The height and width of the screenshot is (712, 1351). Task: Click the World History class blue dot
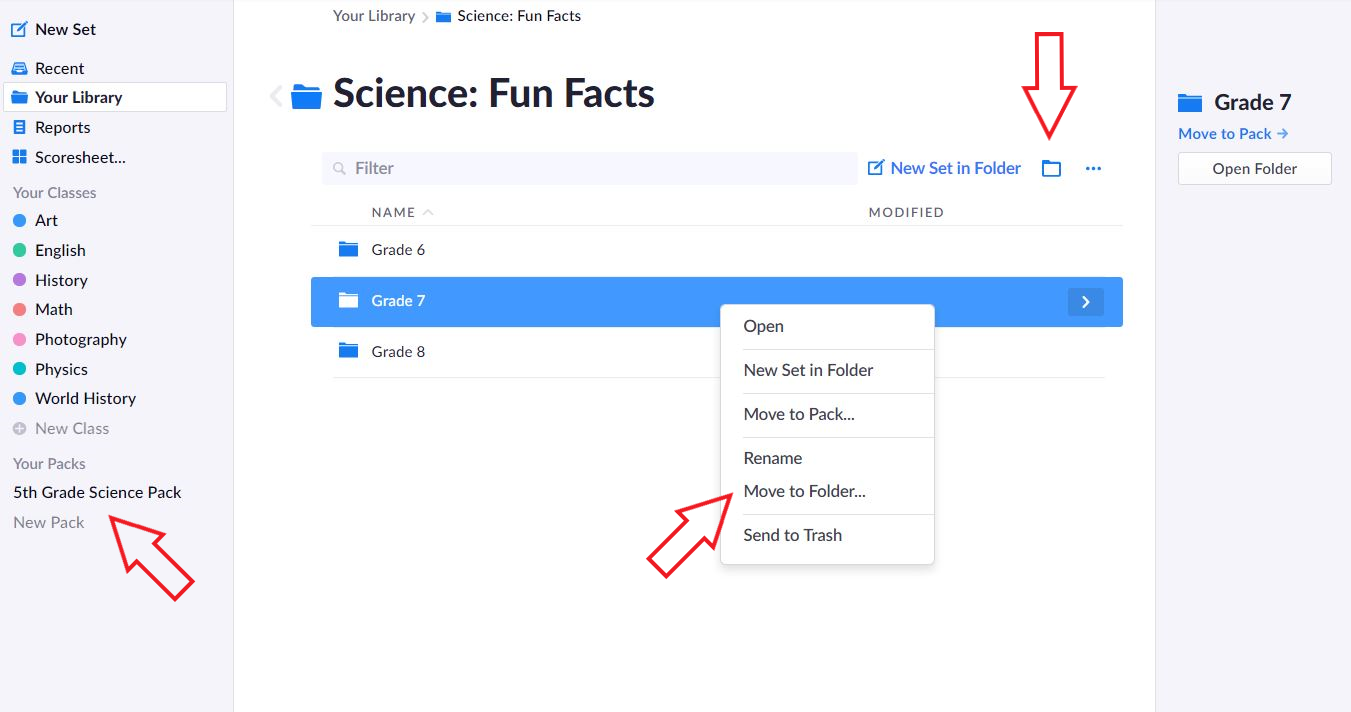pos(19,398)
